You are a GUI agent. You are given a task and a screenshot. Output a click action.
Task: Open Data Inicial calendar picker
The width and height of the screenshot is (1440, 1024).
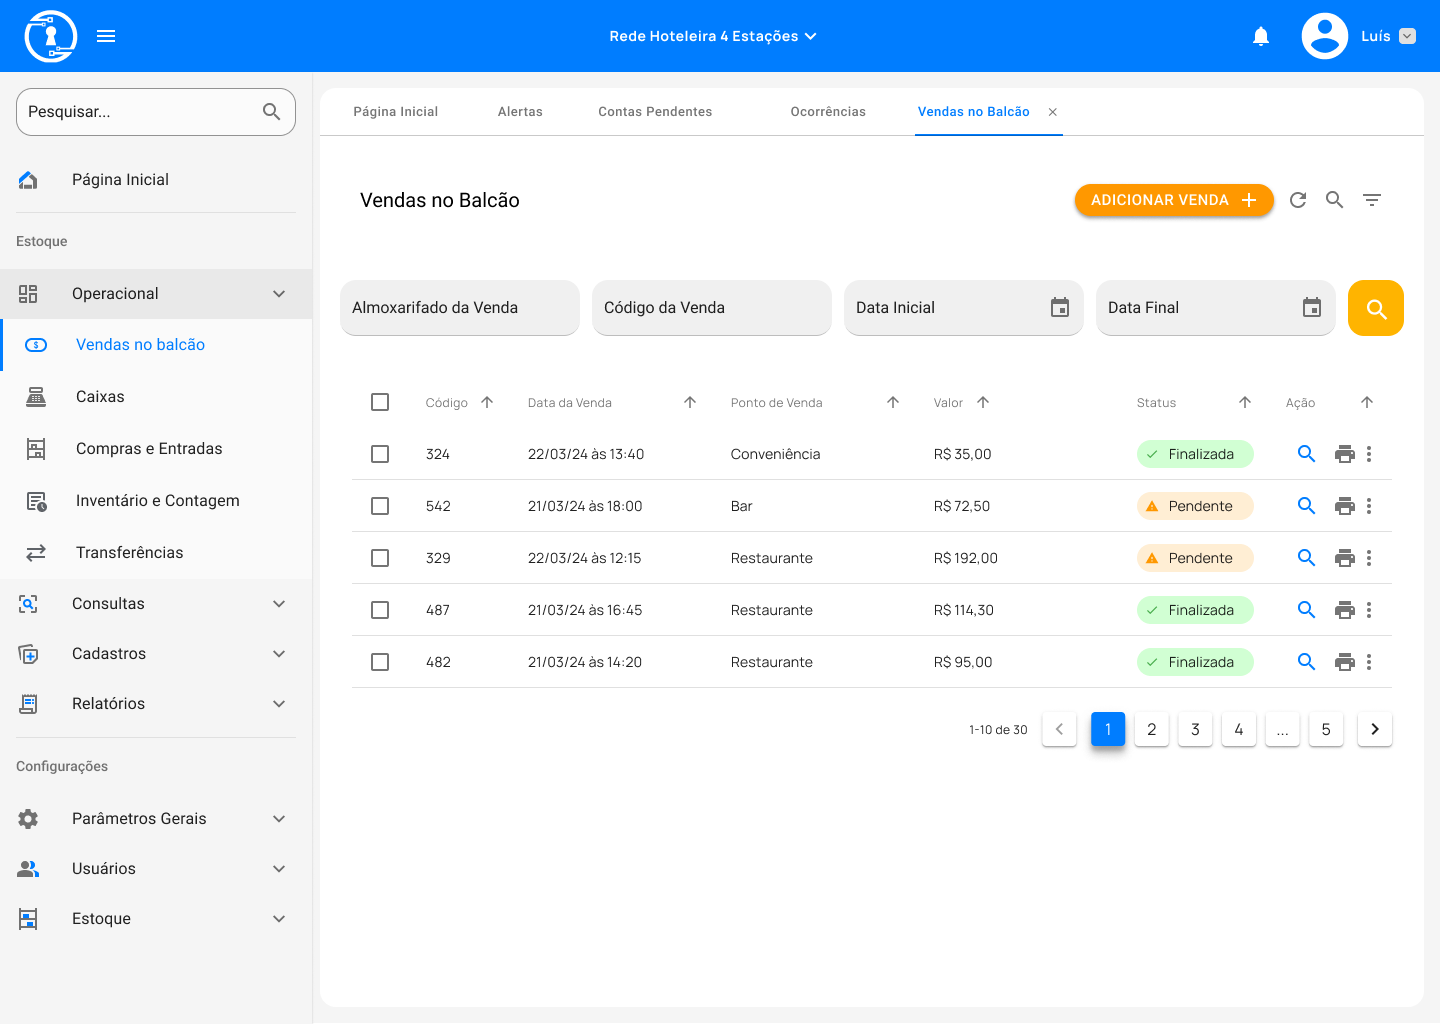pos(1060,308)
